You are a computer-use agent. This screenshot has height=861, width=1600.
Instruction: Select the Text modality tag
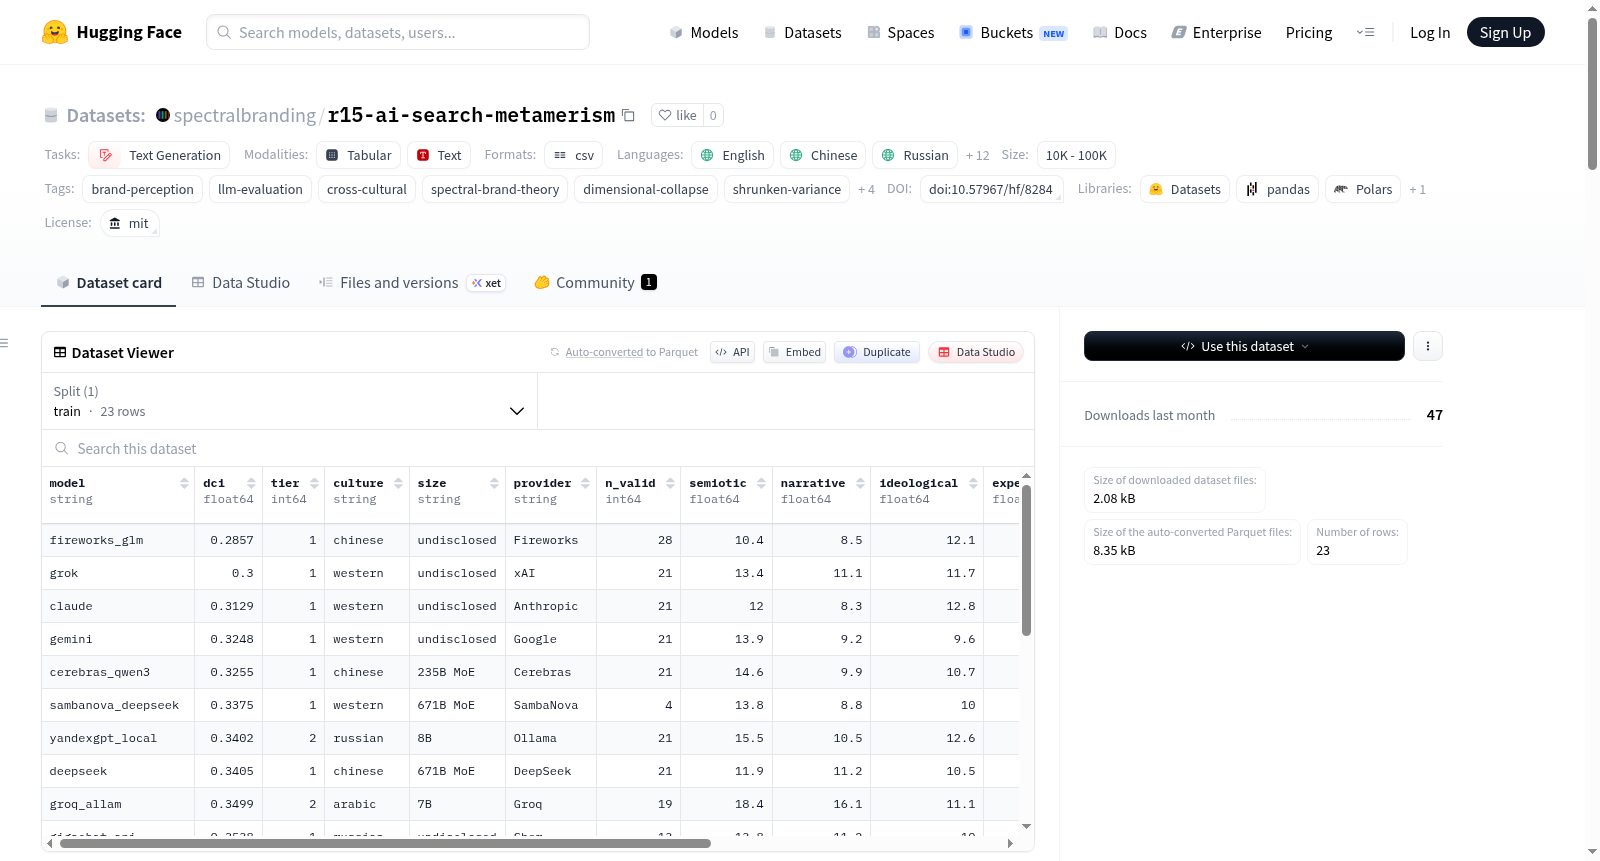click(439, 155)
